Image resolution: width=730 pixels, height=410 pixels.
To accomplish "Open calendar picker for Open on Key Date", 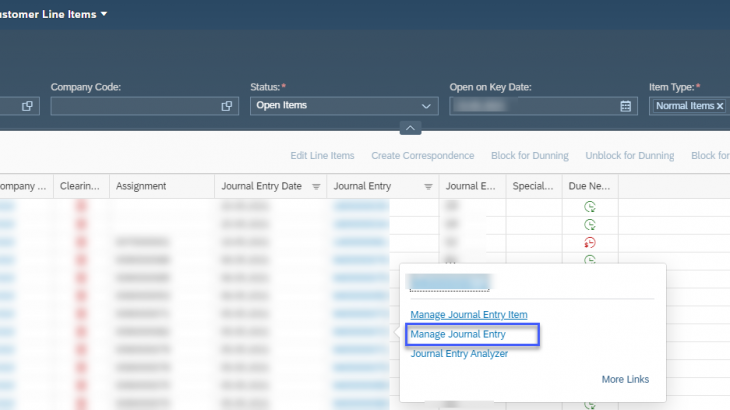I will [626, 106].
